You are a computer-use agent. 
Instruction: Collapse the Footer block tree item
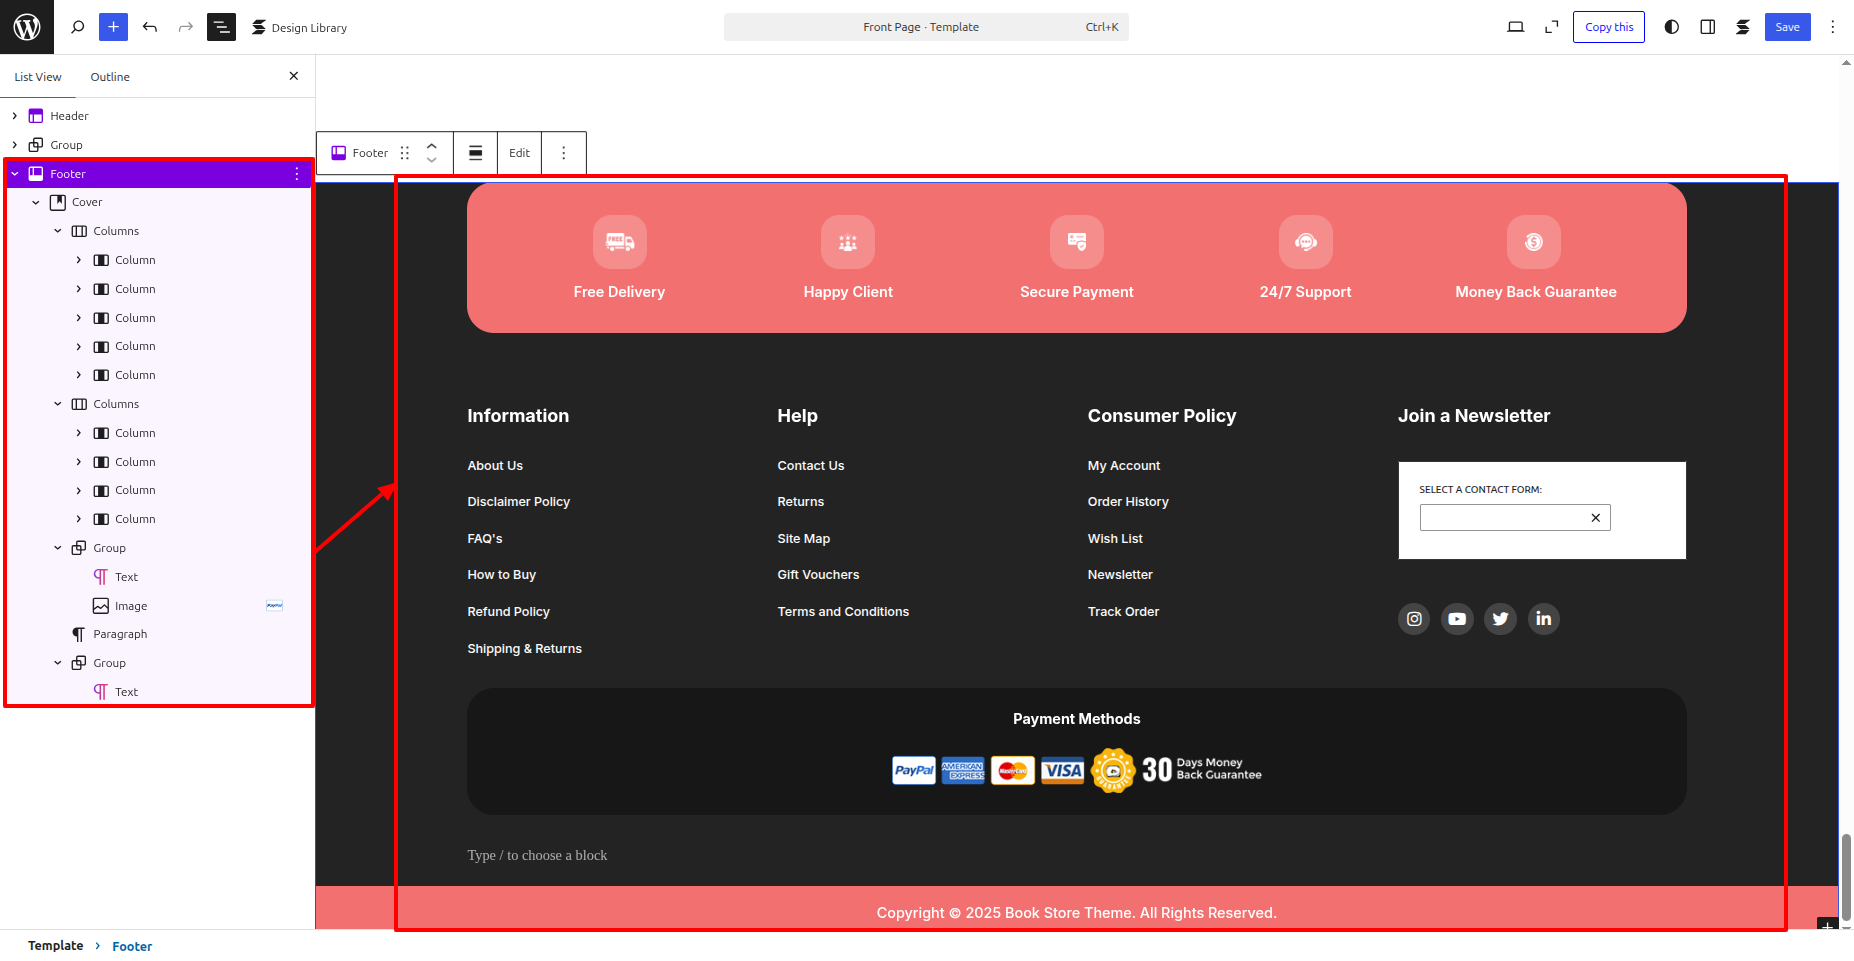point(15,174)
